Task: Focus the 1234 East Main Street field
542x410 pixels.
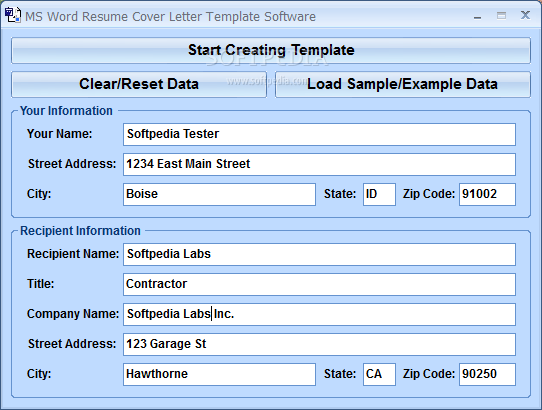Action: pos(319,164)
